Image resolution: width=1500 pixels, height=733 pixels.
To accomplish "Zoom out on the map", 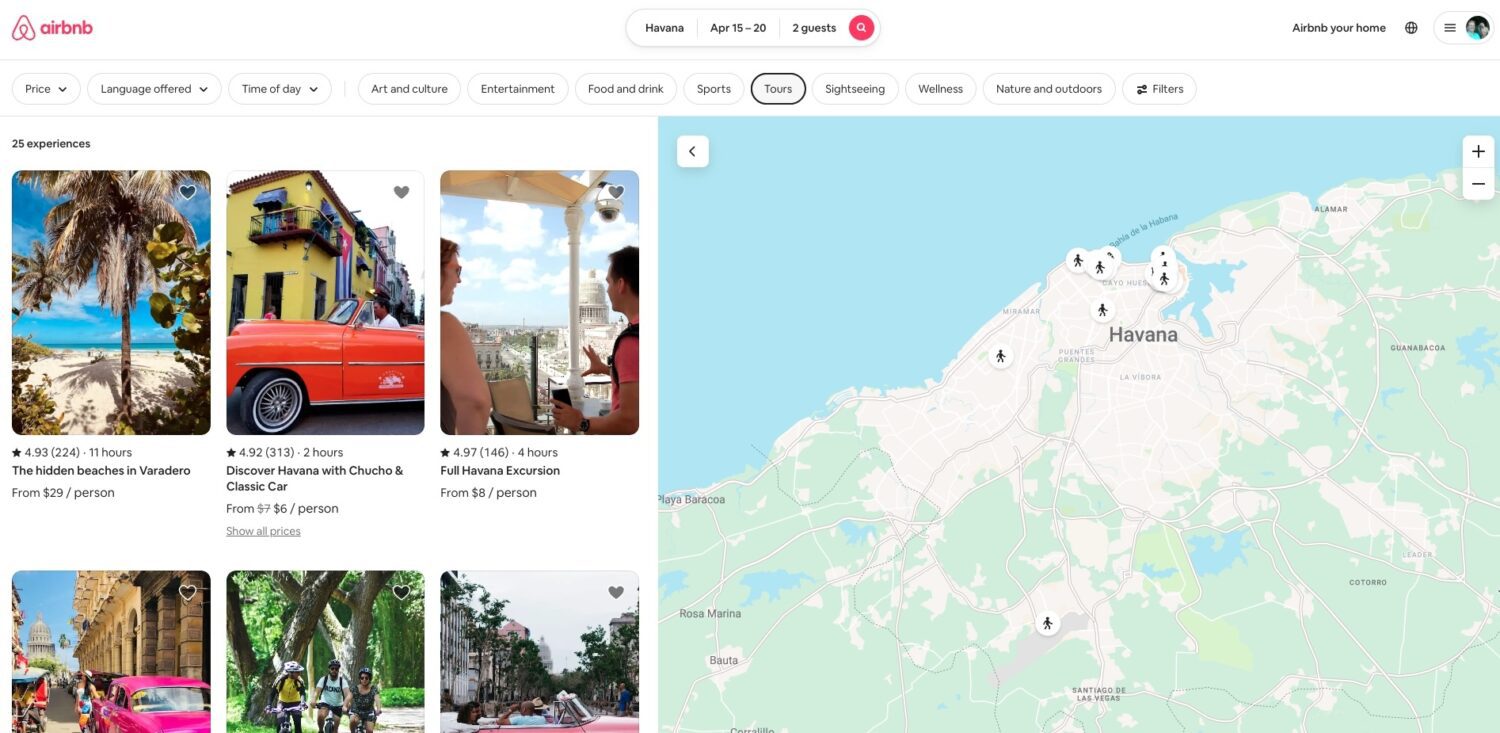I will coord(1478,183).
